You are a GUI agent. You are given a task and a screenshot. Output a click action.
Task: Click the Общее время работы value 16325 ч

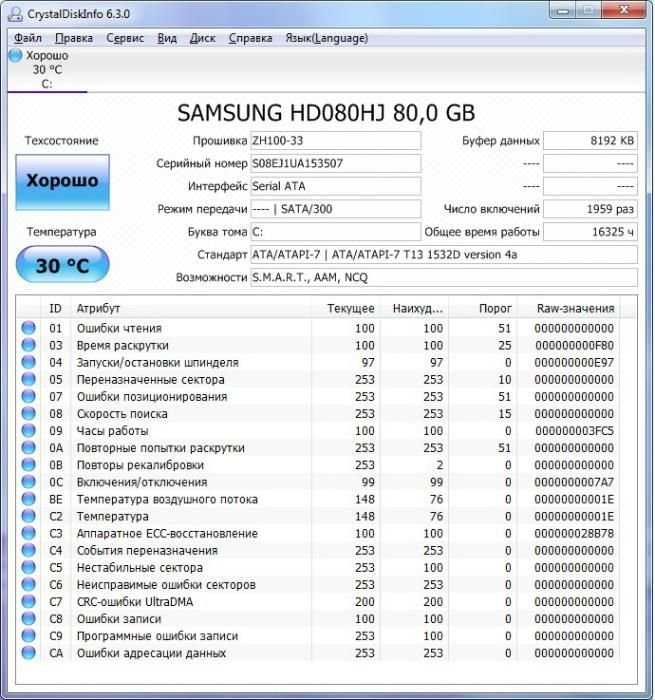click(590, 232)
